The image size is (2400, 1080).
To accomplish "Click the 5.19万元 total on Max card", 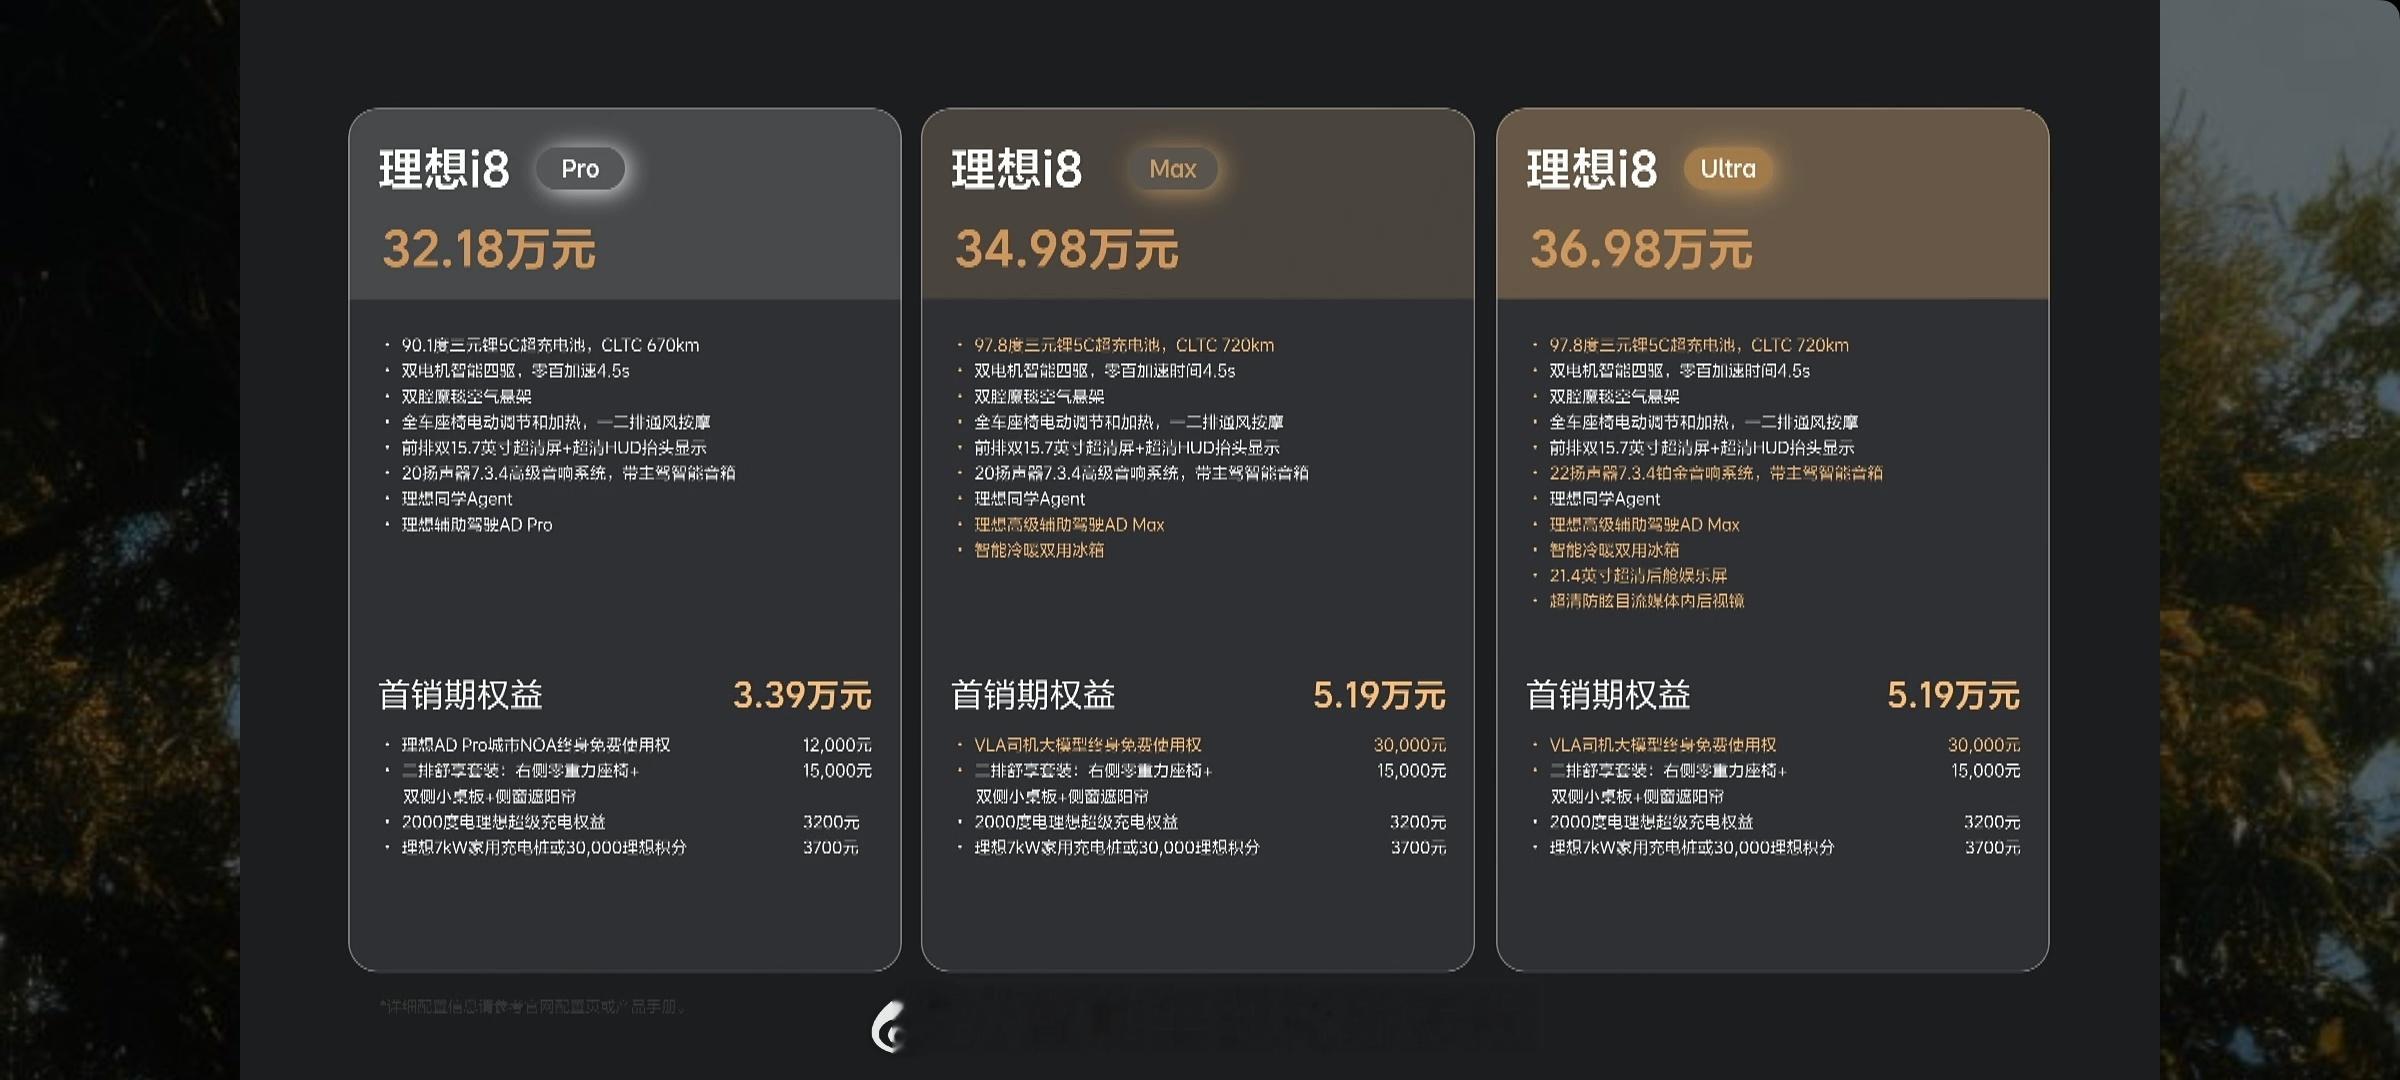I will point(1379,695).
